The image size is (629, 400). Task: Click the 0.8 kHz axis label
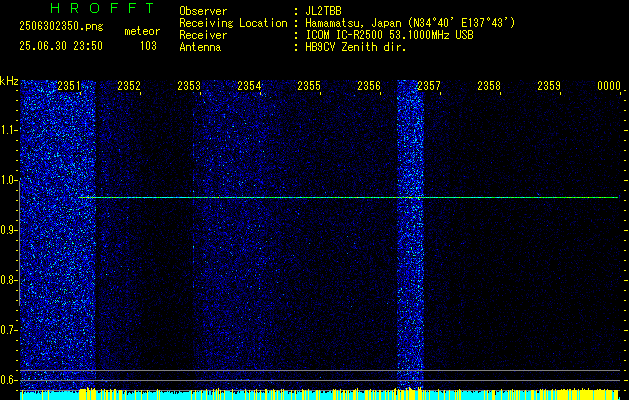pyautogui.click(x=8, y=280)
